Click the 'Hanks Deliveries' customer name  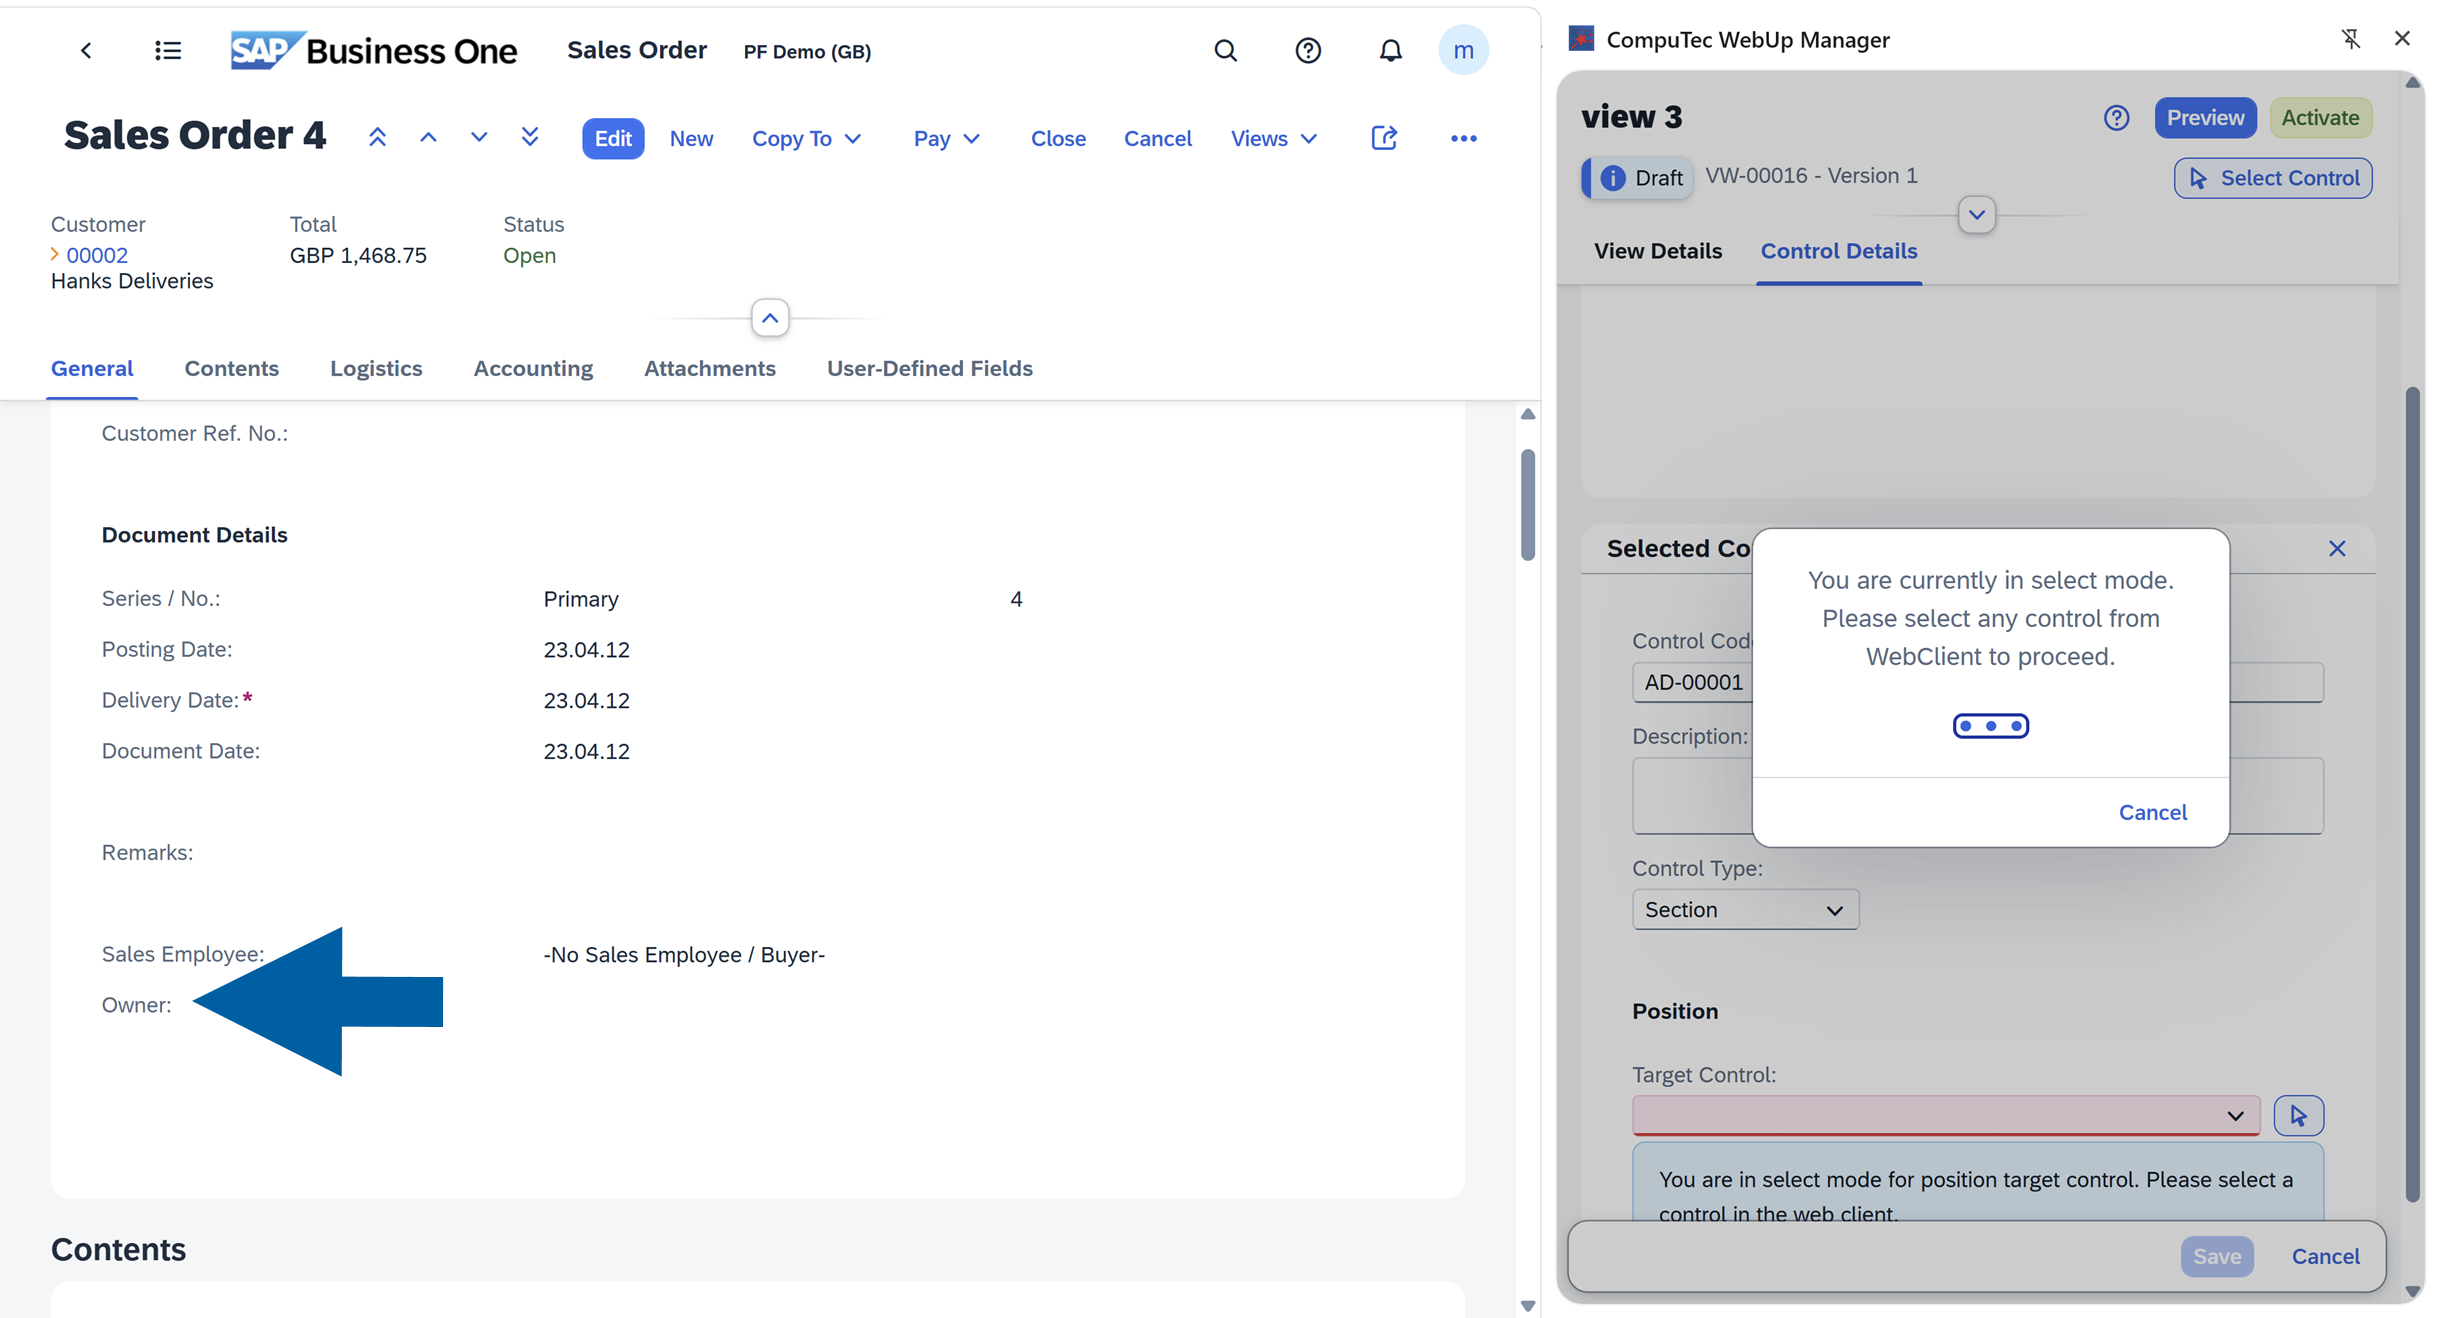tap(132, 281)
